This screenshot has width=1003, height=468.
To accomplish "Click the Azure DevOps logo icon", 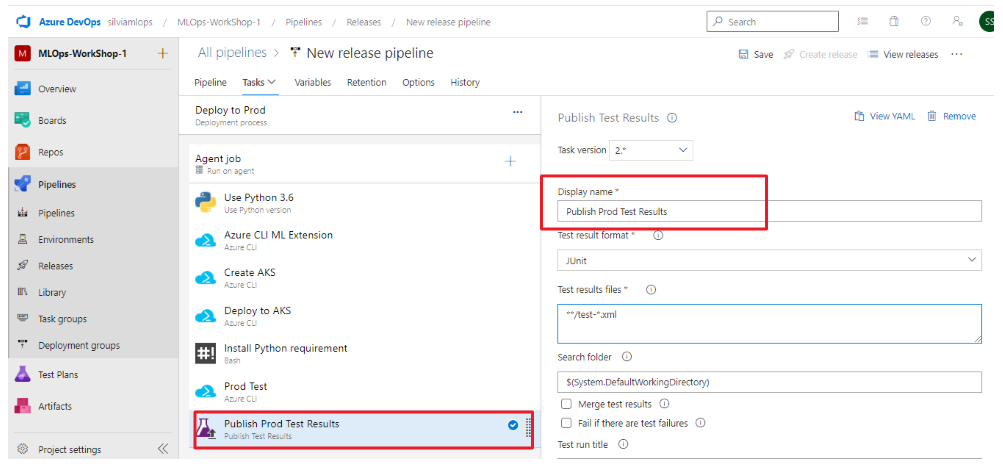I will [25, 21].
